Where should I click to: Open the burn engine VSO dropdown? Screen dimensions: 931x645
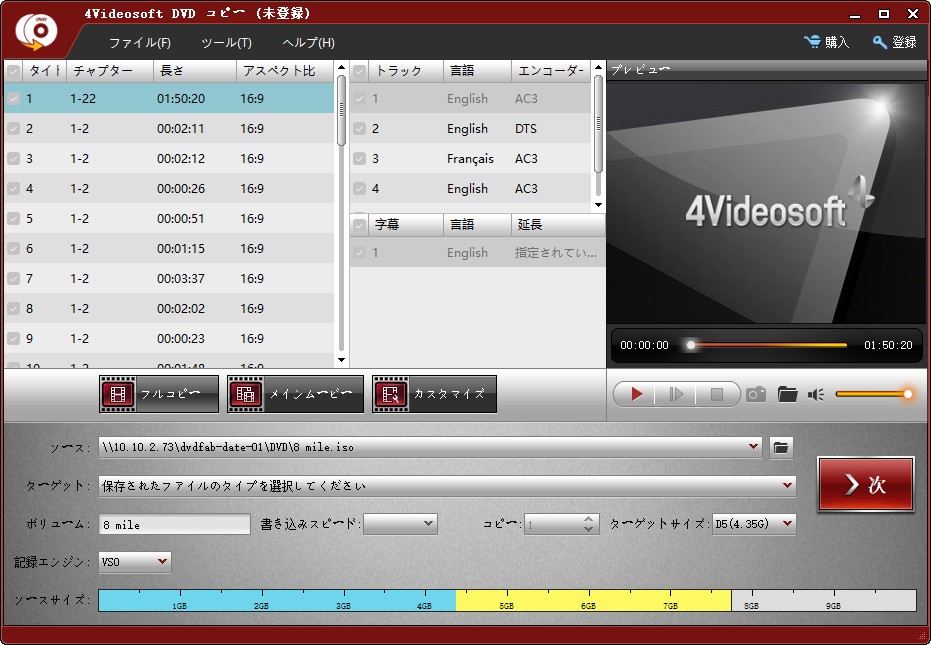coord(163,562)
